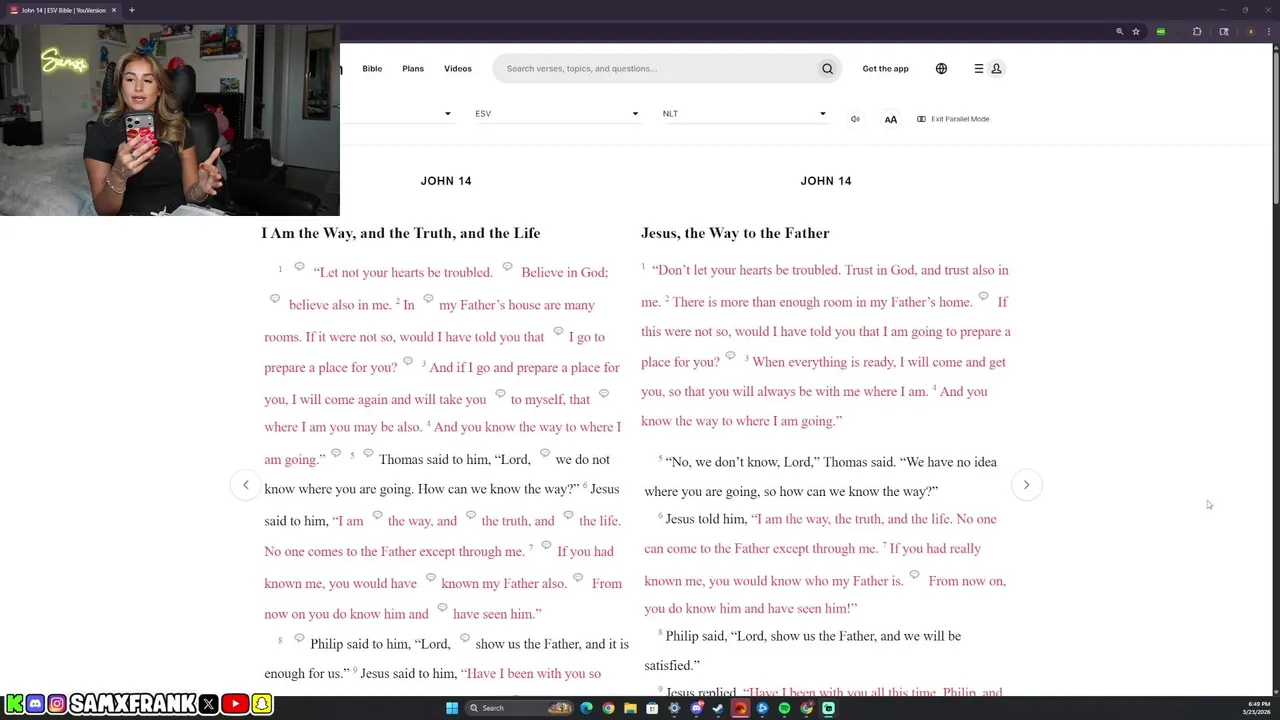This screenshot has width=1280, height=720.
Task: Go to next chapter arrow
Action: click(1026, 485)
